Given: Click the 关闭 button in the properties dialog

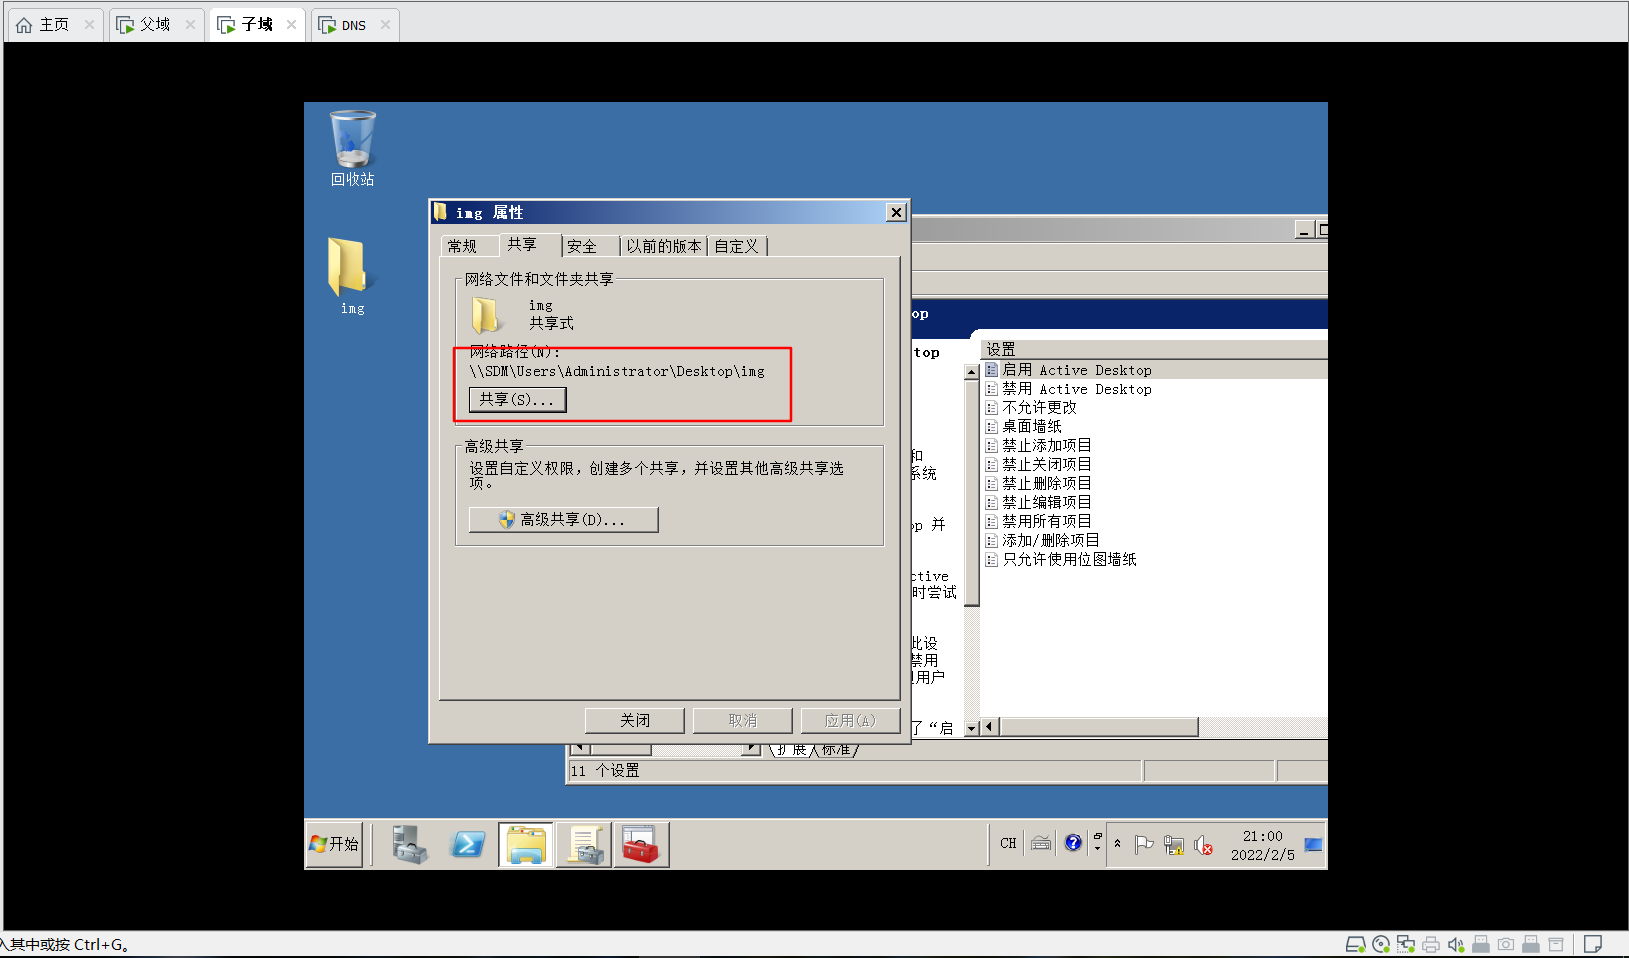Looking at the screenshot, I should click(635, 721).
